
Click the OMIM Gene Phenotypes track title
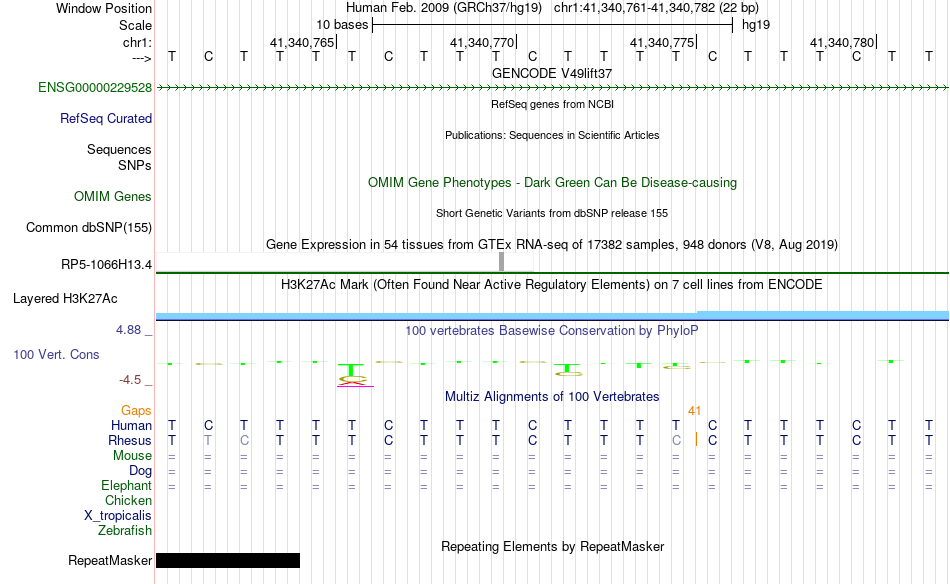(553, 182)
